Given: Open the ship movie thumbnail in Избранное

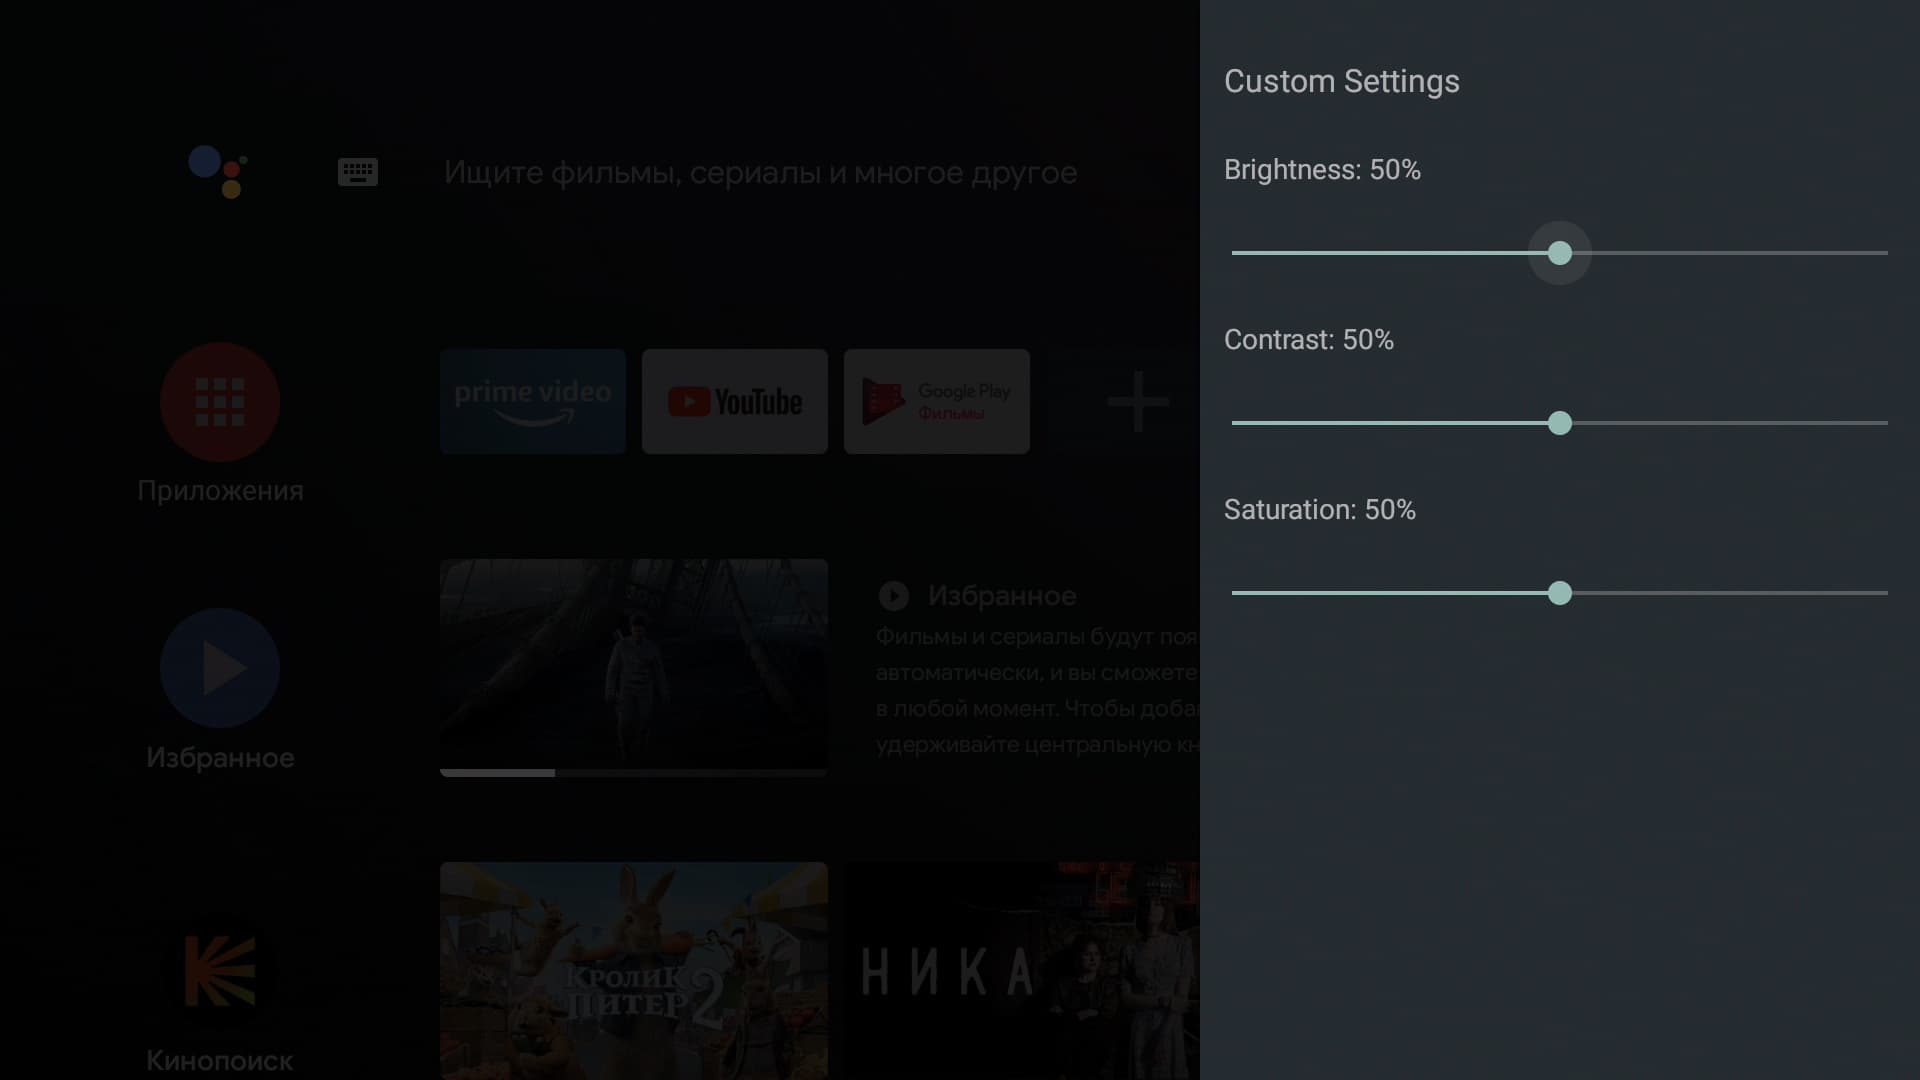Looking at the screenshot, I should [634, 667].
